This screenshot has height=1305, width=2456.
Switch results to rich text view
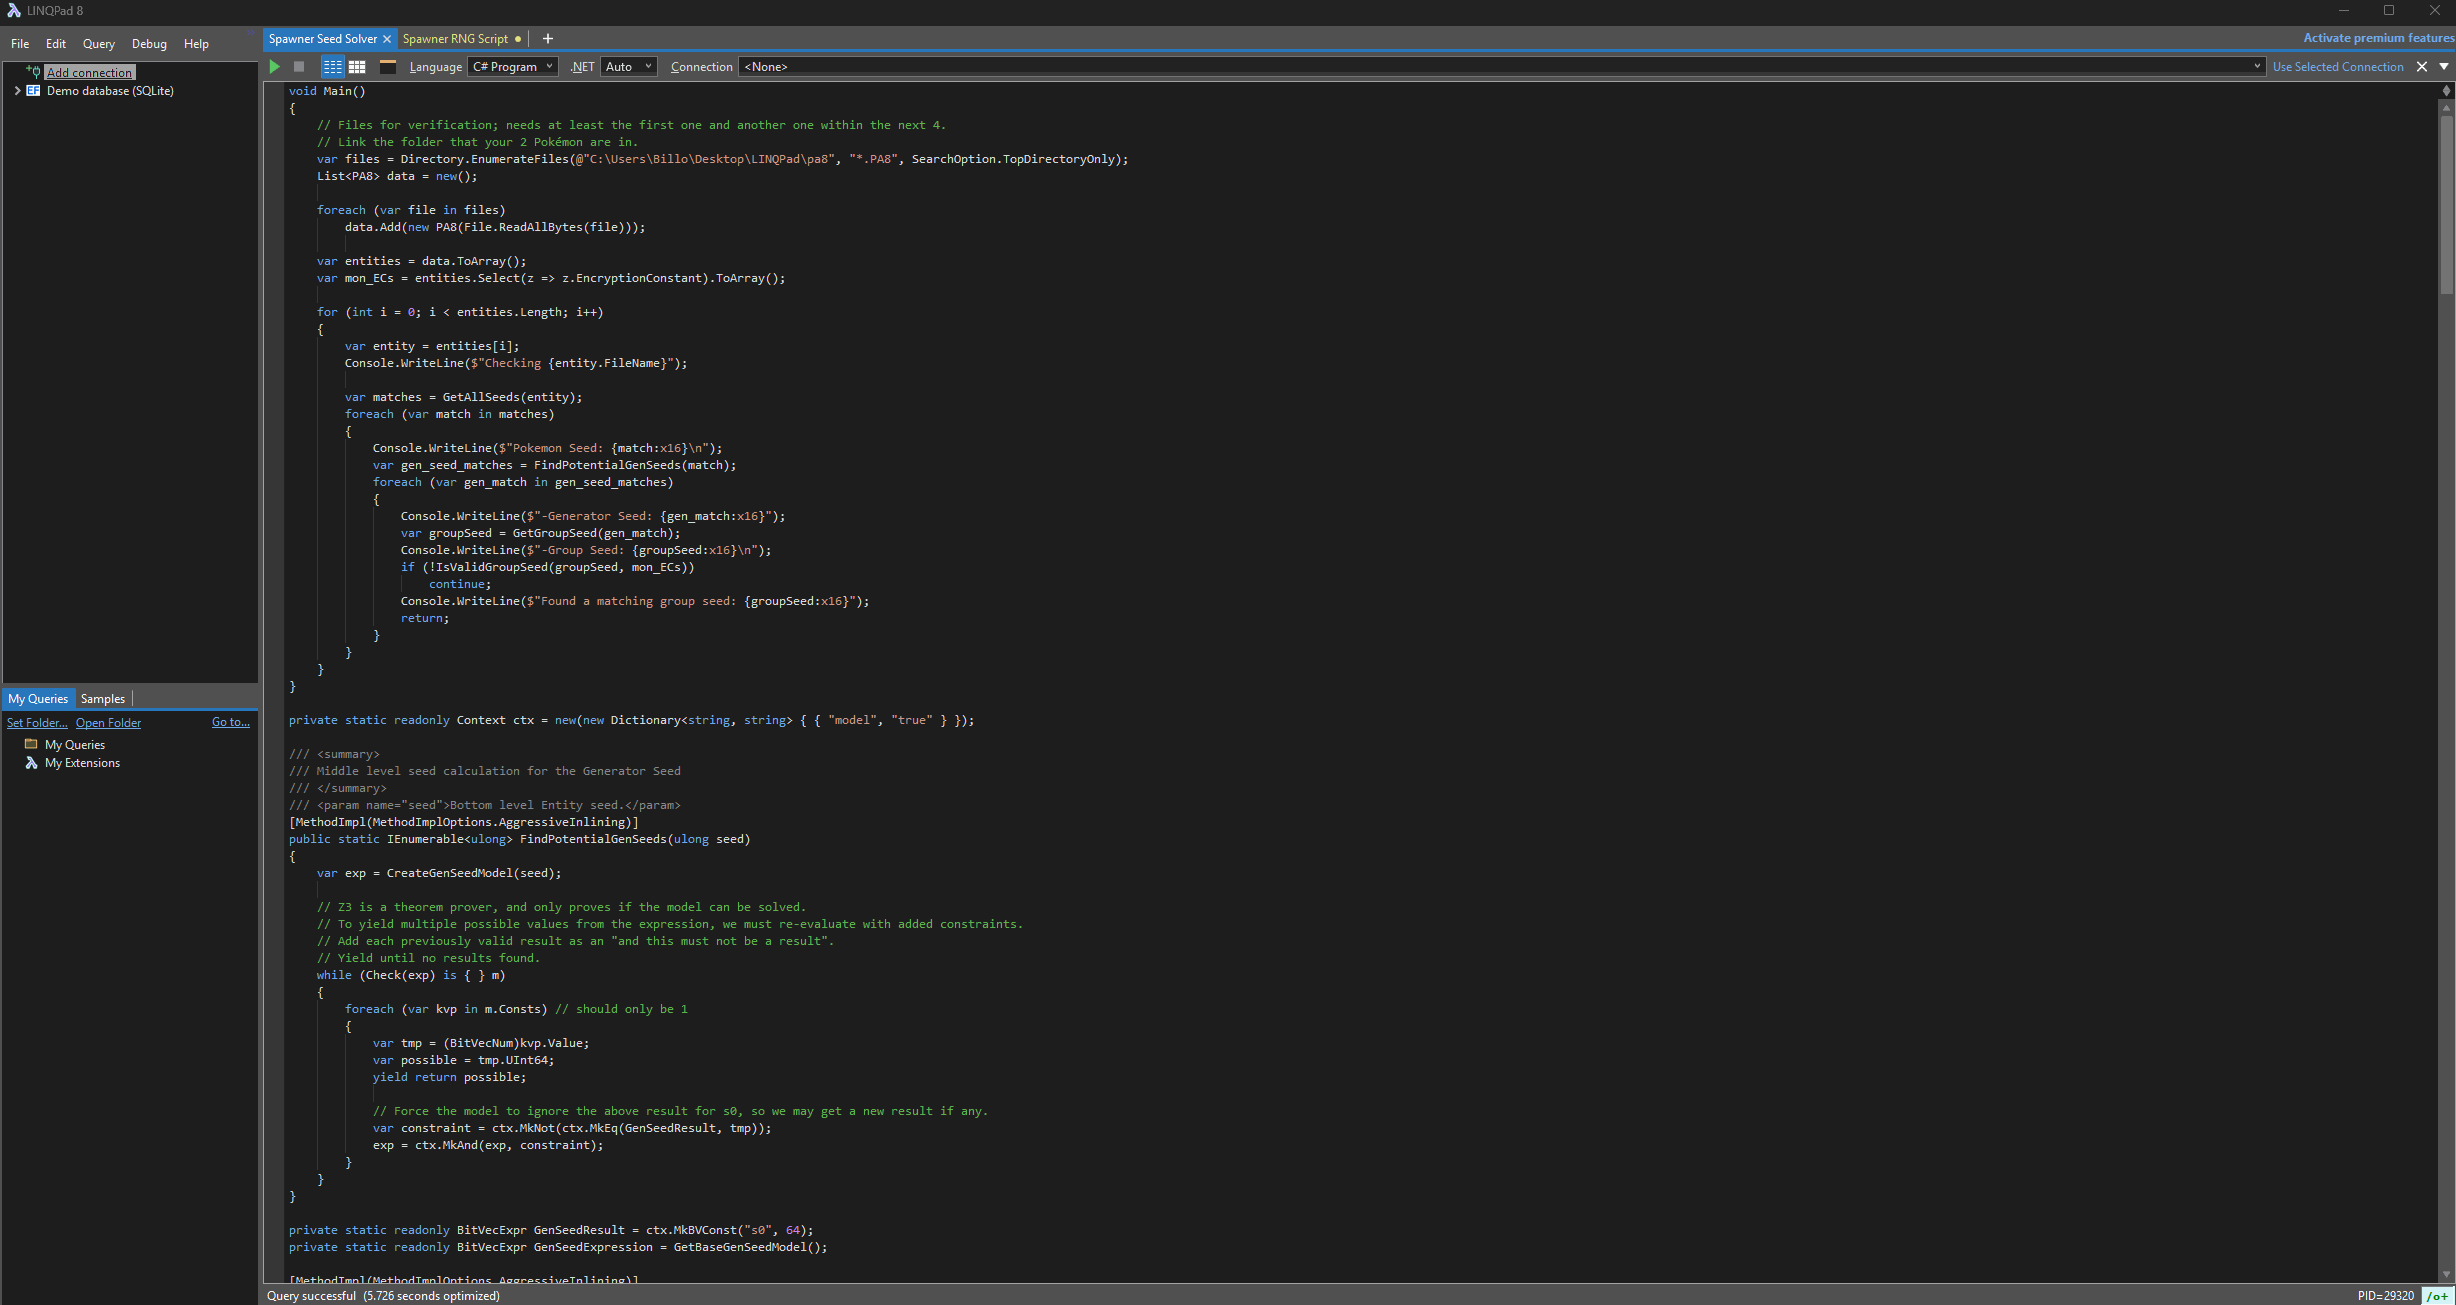(332, 67)
